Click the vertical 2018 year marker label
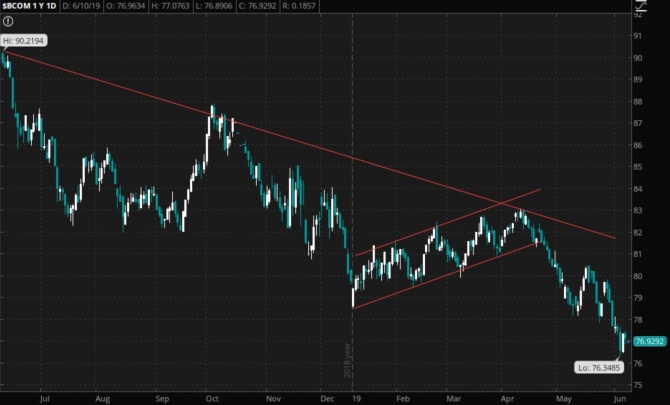 347,360
